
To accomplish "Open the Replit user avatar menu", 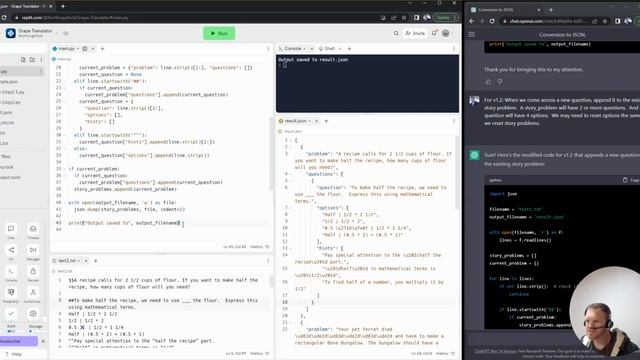I will (446, 33).
